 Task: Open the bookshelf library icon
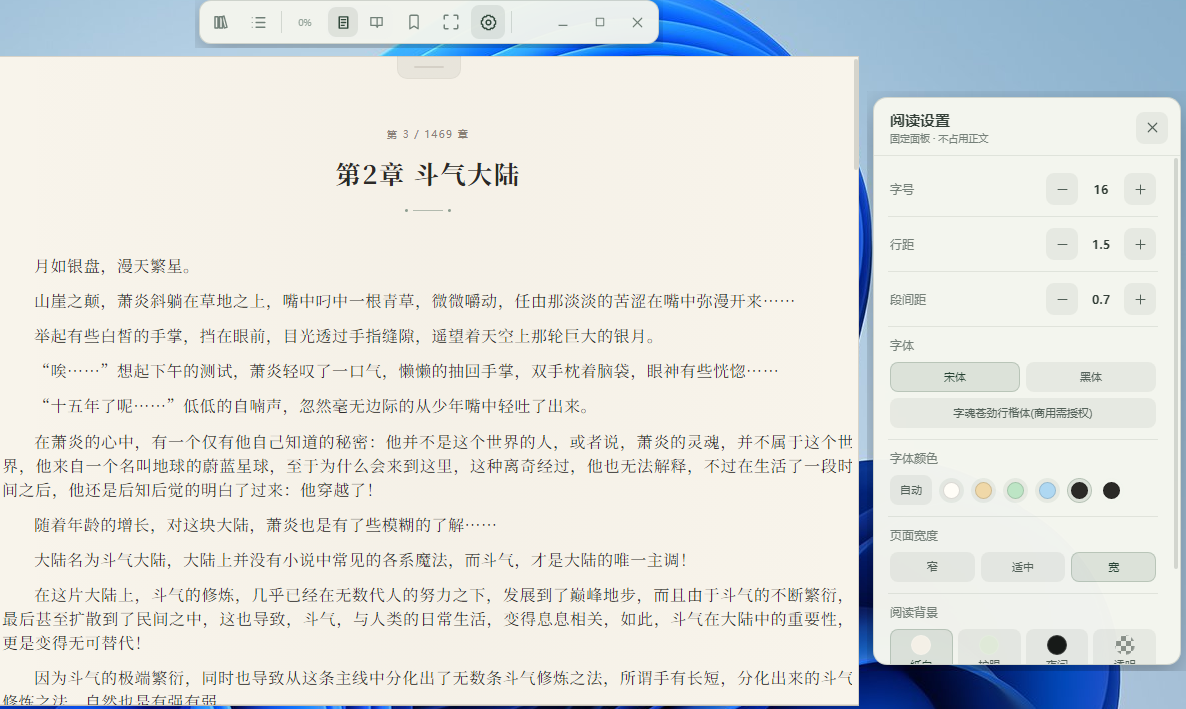point(221,23)
